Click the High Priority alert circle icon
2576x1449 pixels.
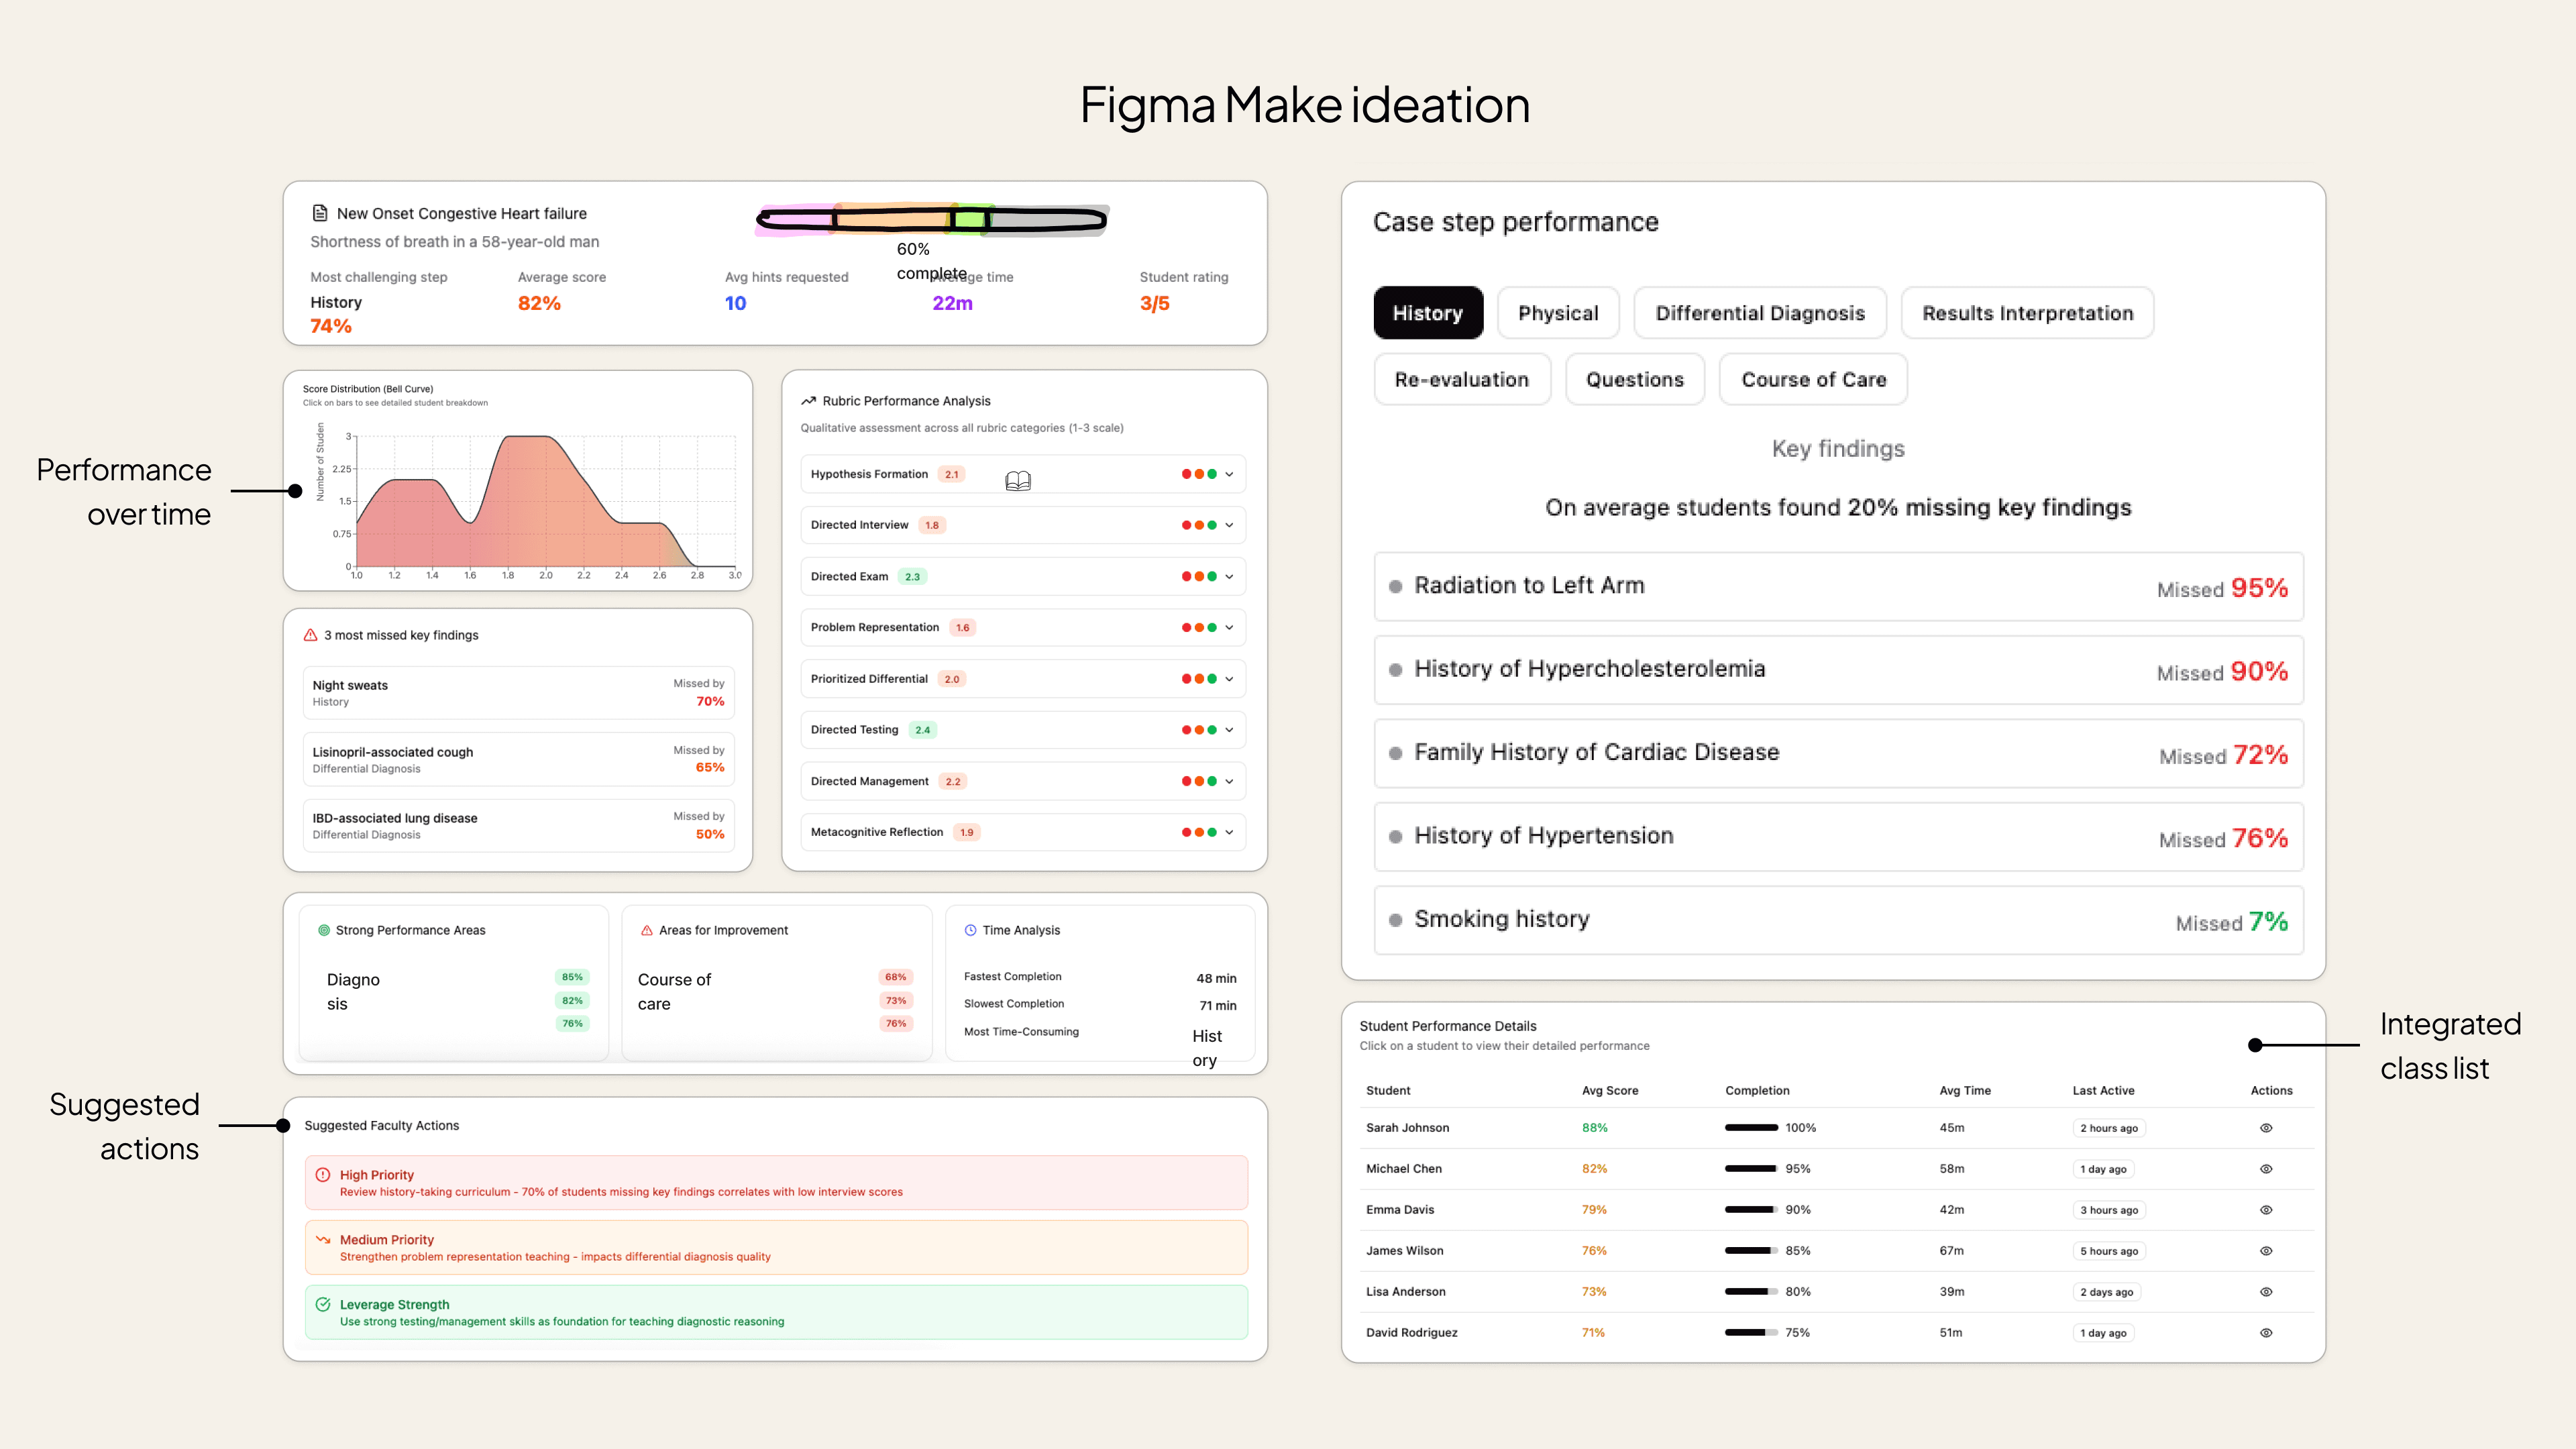click(x=323, y=1175)
